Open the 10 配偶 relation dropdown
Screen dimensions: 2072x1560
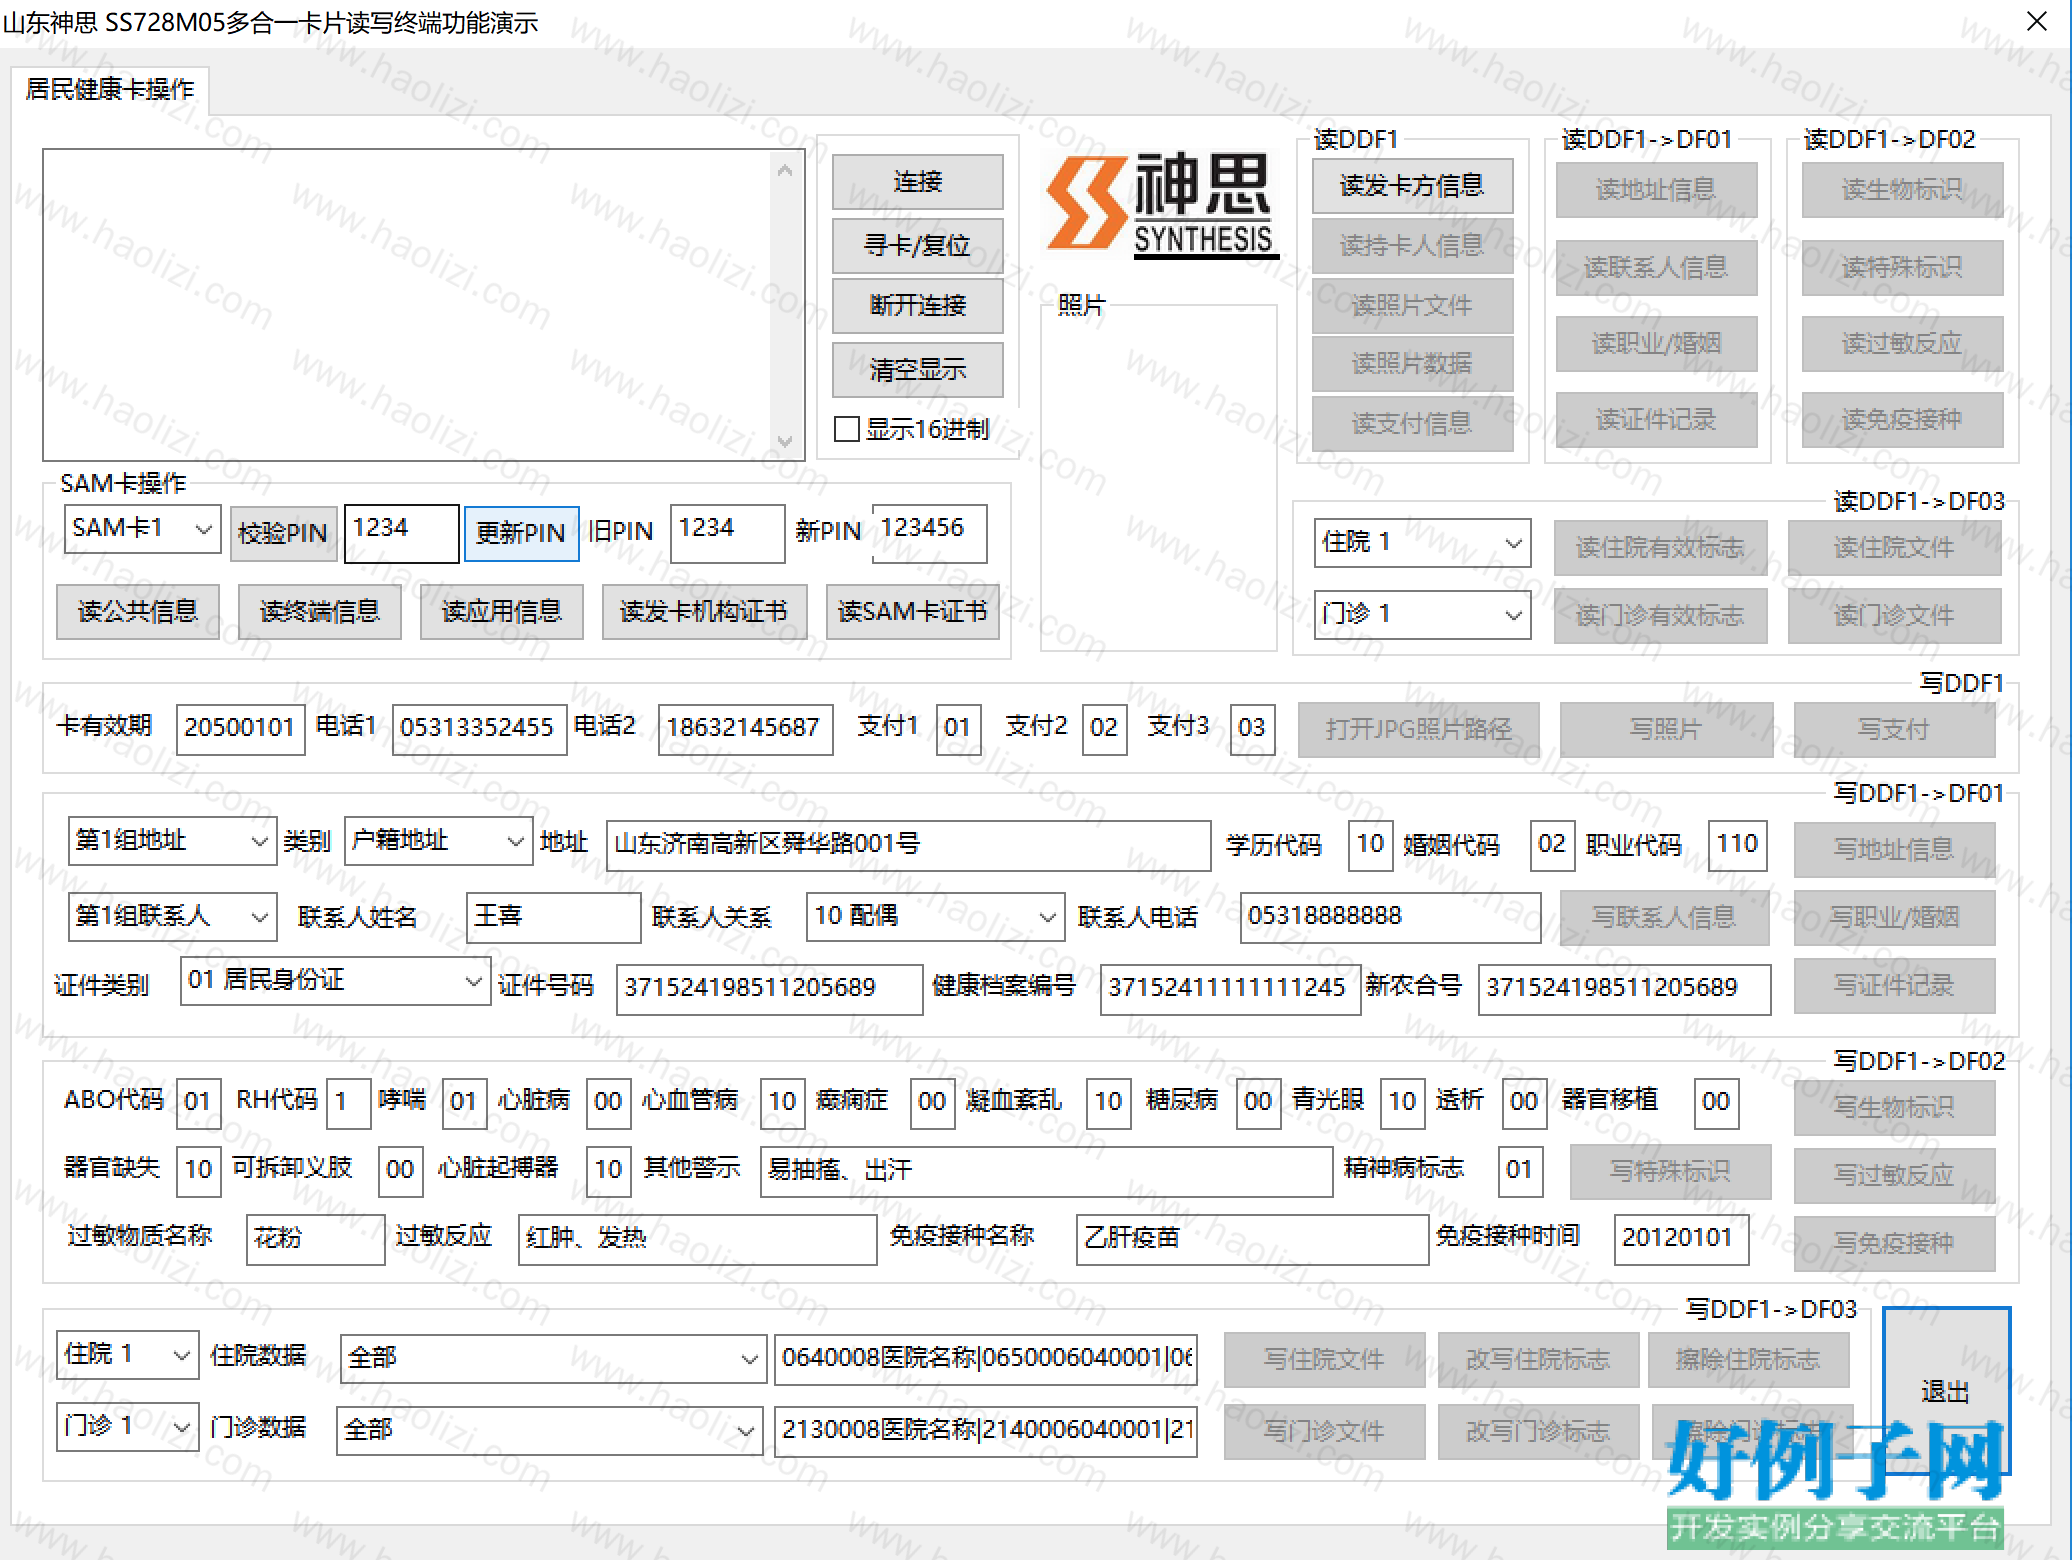tap(934, 917)
